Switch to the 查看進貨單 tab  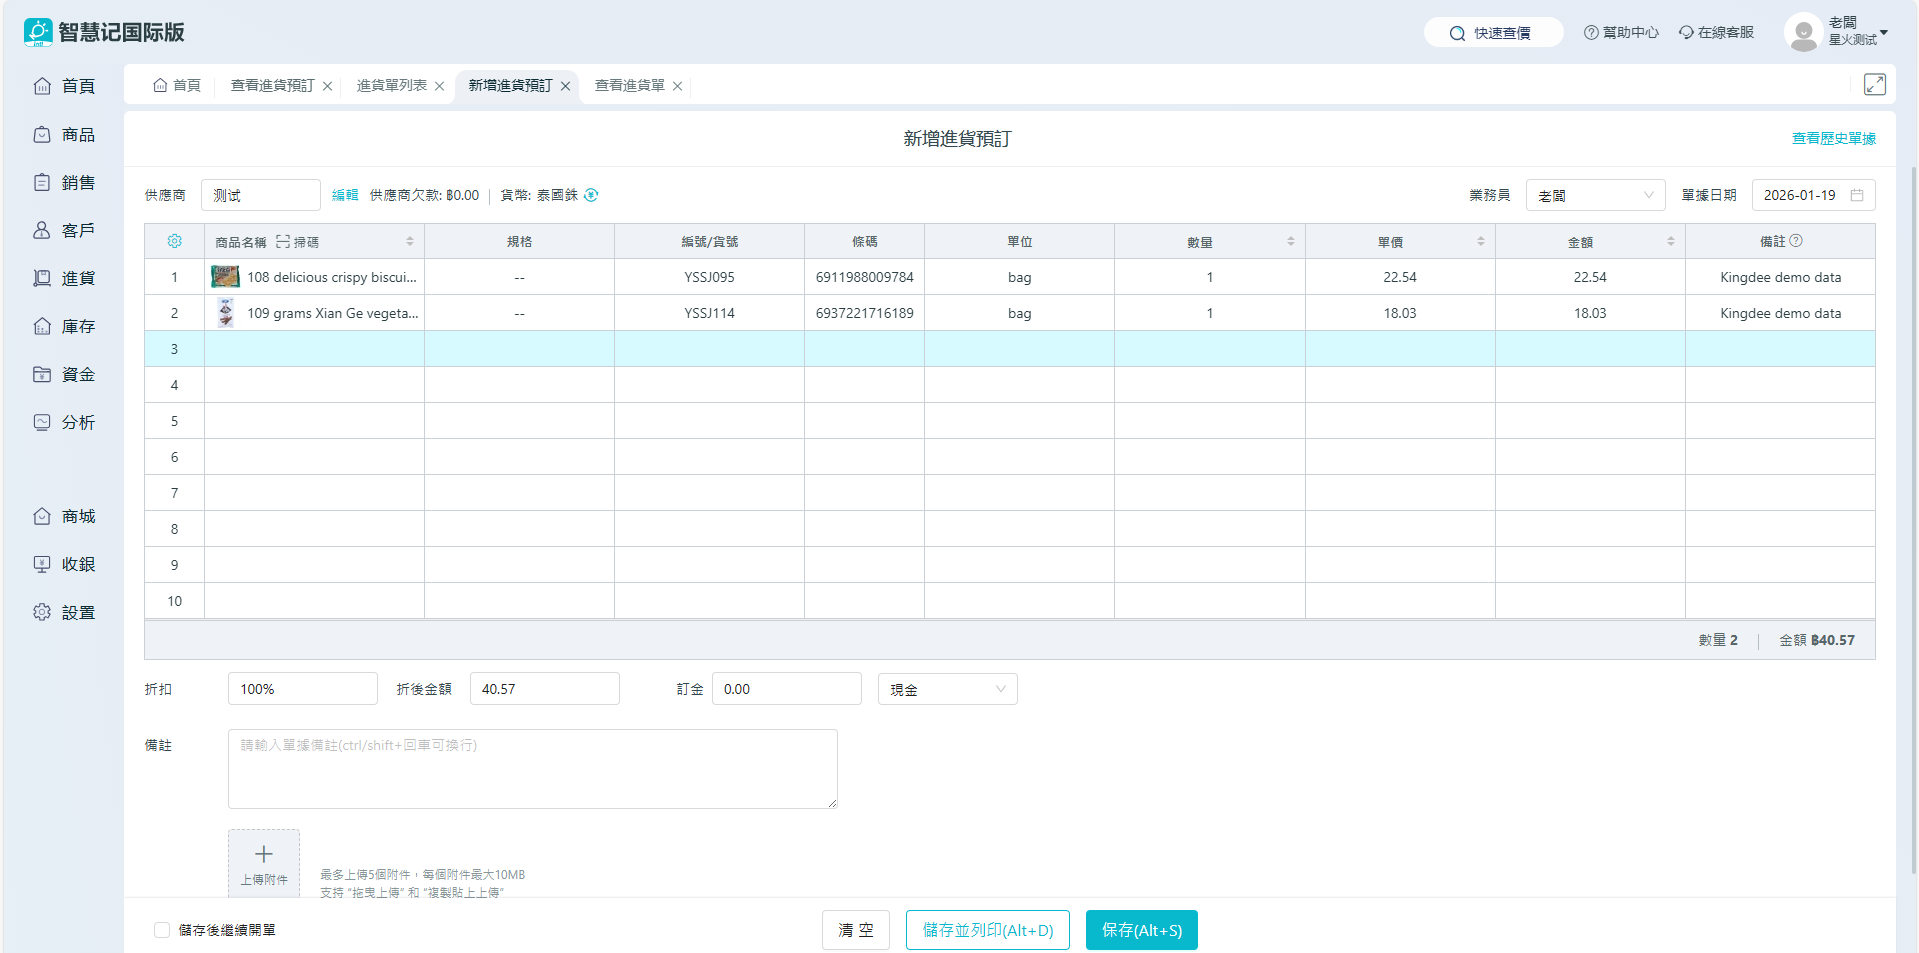click(x=629, y=86)
